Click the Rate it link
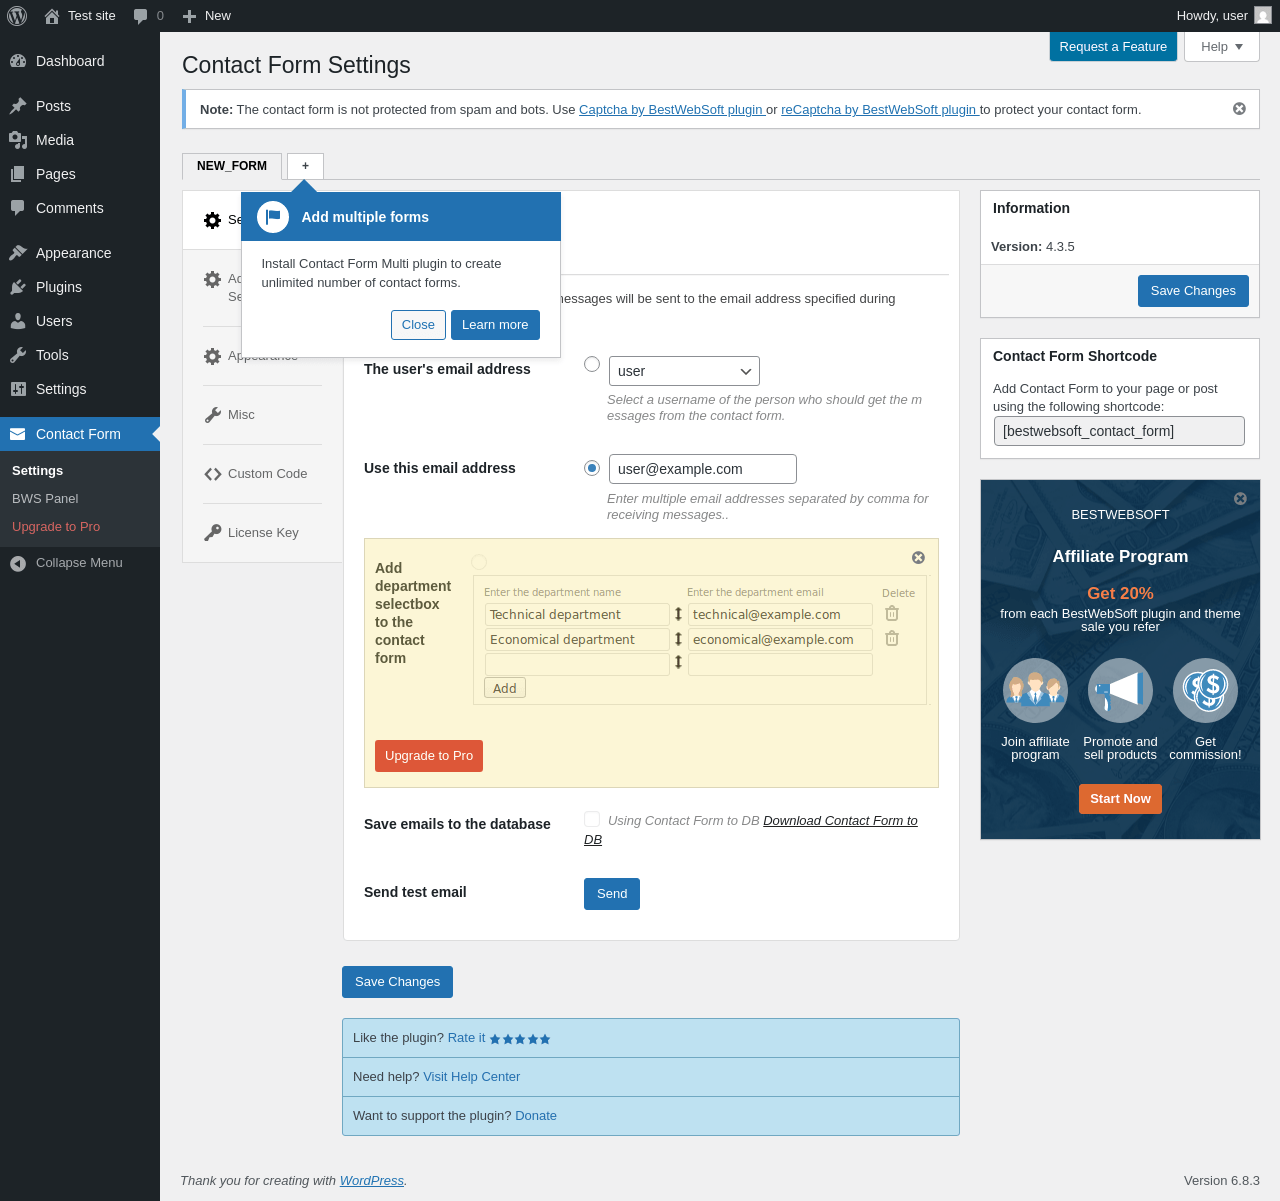Image resolution: width=1280 pixels, height=1201 pixels. coord(467,1038)
